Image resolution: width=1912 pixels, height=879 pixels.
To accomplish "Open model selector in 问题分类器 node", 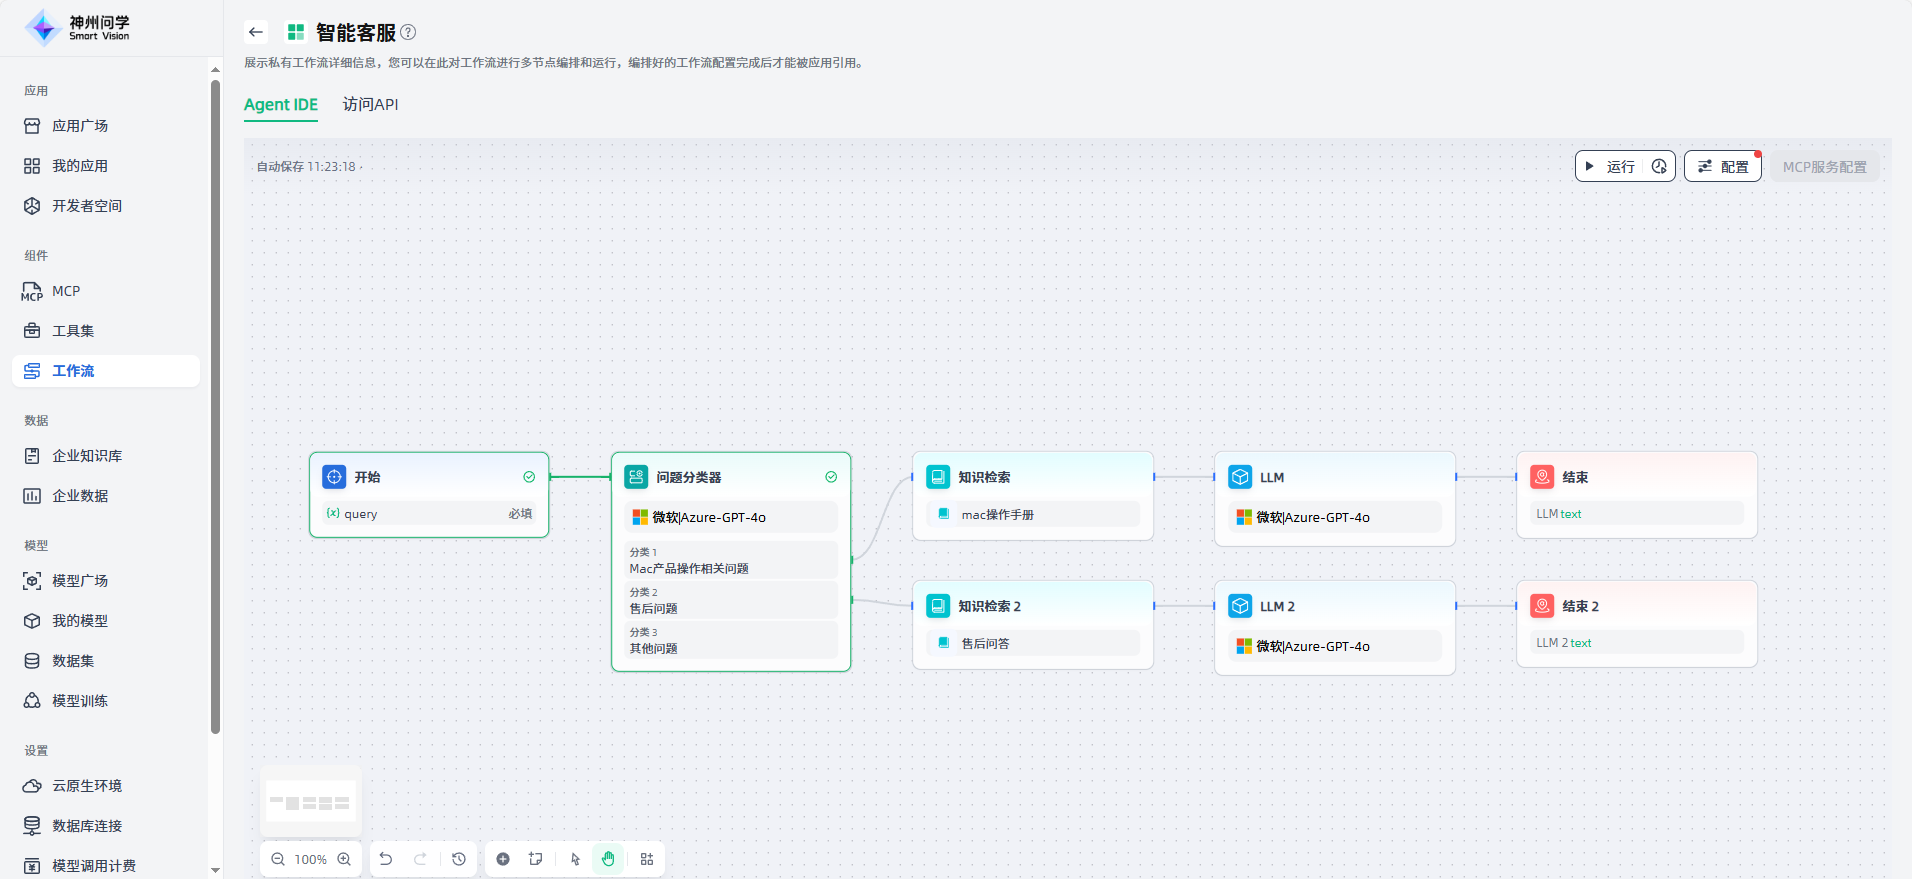I will click(731, 517).
